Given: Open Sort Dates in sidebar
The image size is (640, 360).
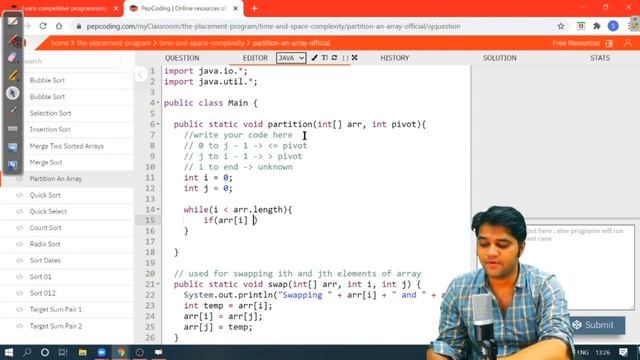Looking at the screenshot, I should tap(45, 260).
